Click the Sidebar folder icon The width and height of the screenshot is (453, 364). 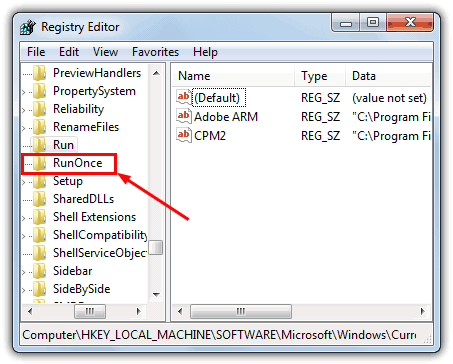(40, 271)
